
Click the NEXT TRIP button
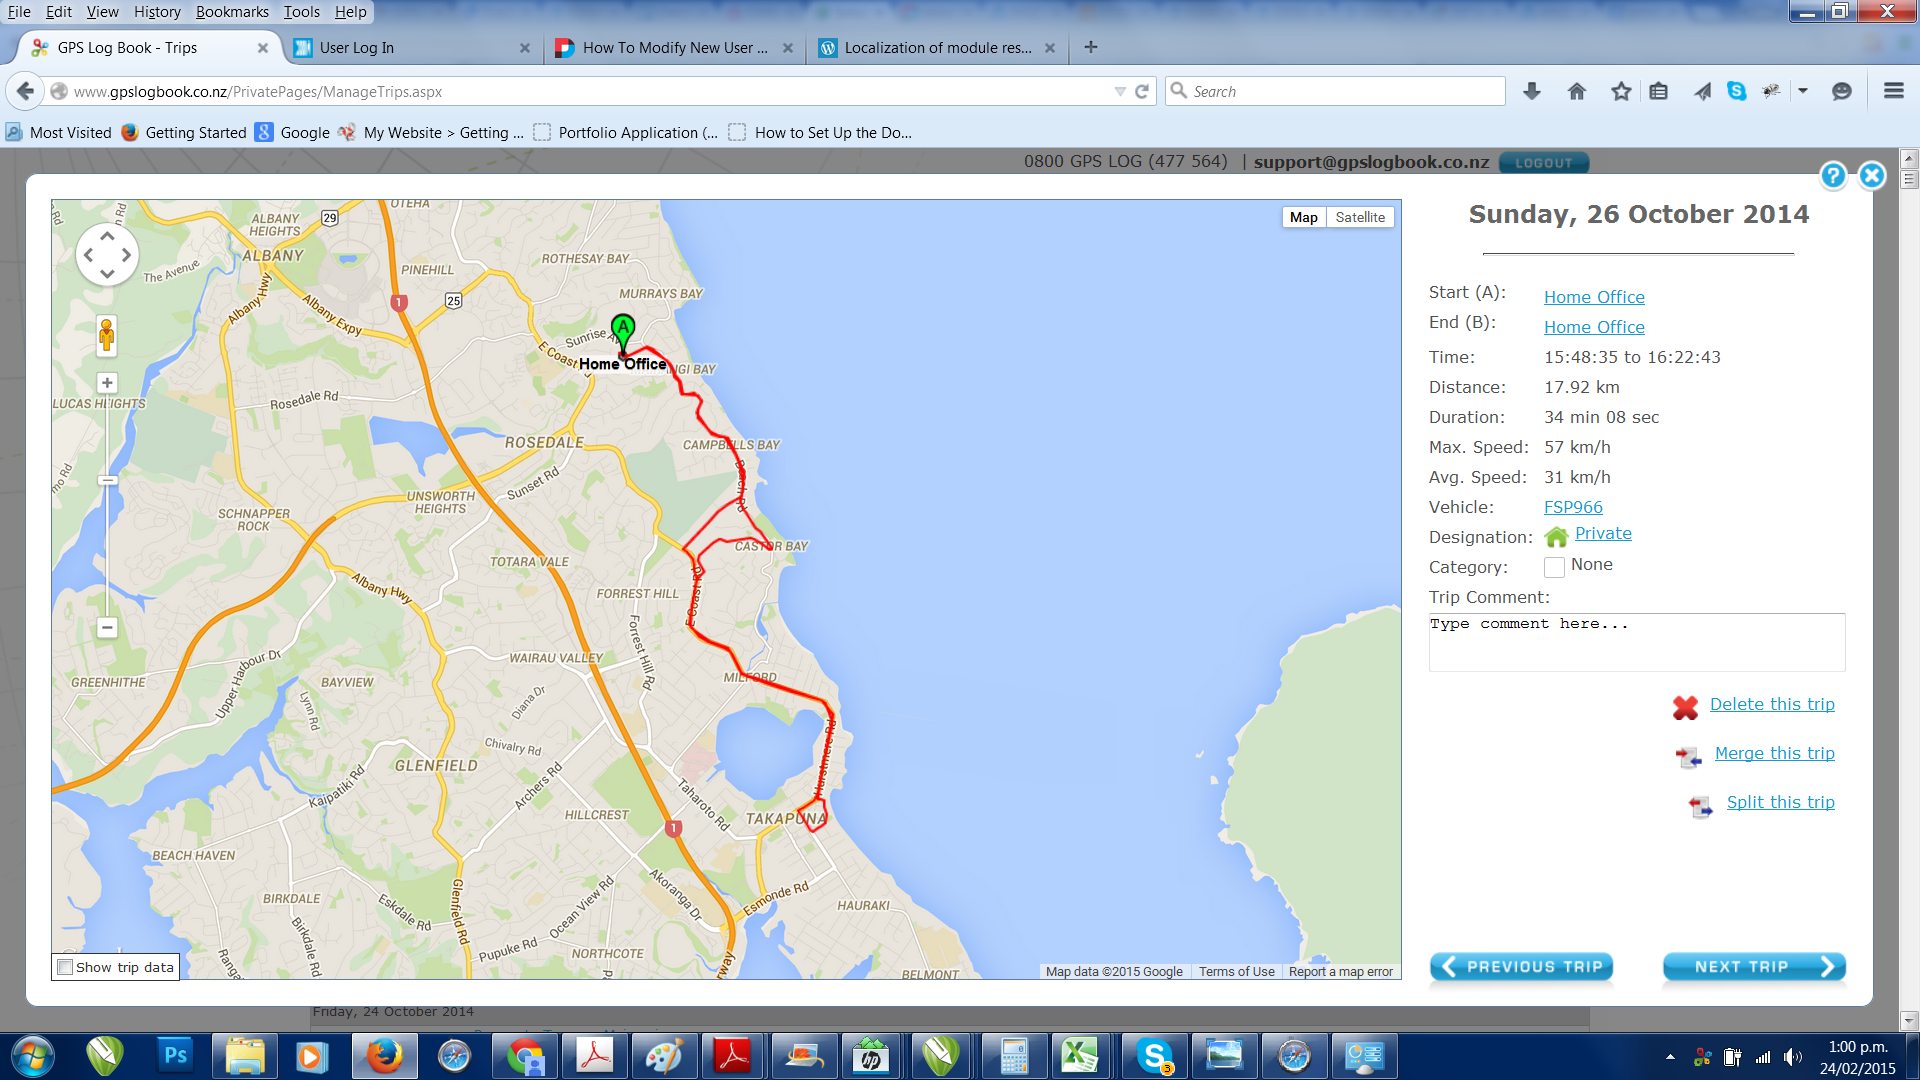click(x=1753, y=967)
